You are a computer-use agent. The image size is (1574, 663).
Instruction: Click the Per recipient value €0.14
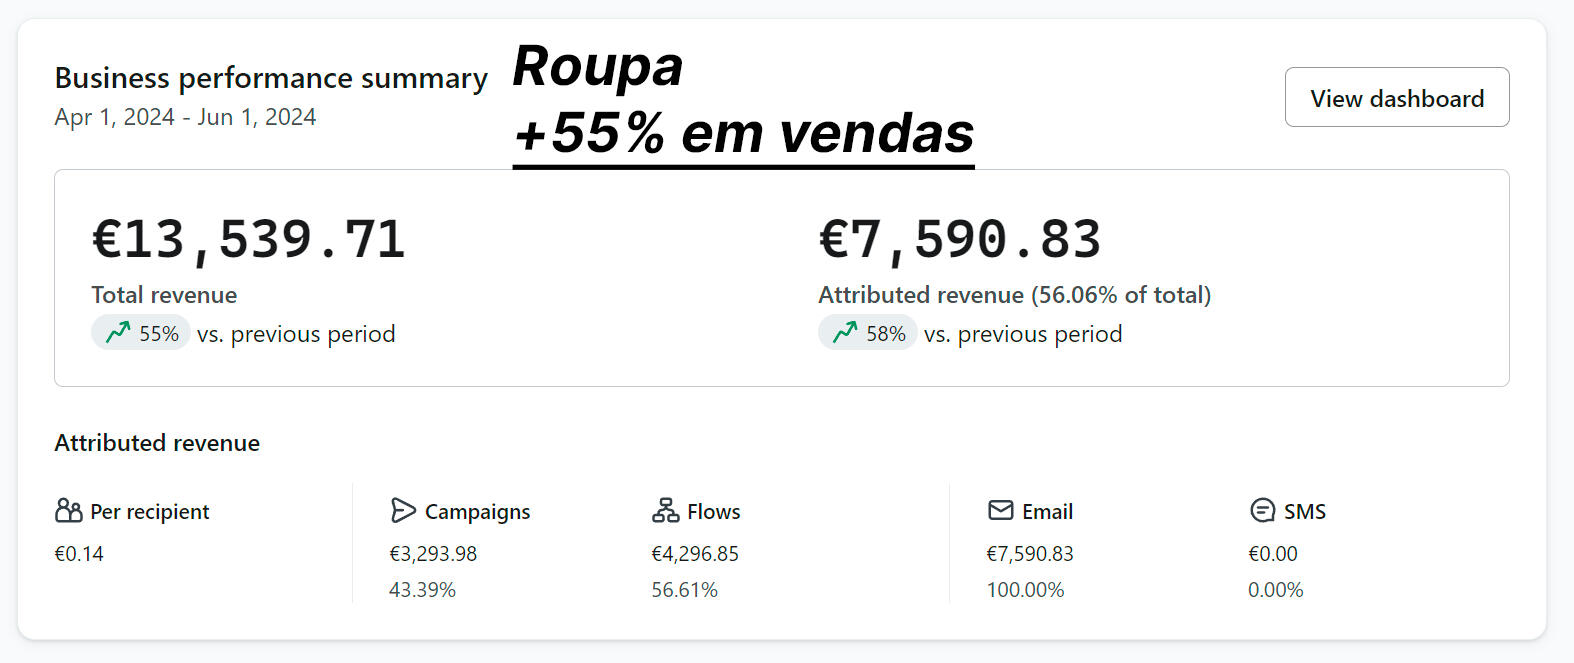(79, 554)
